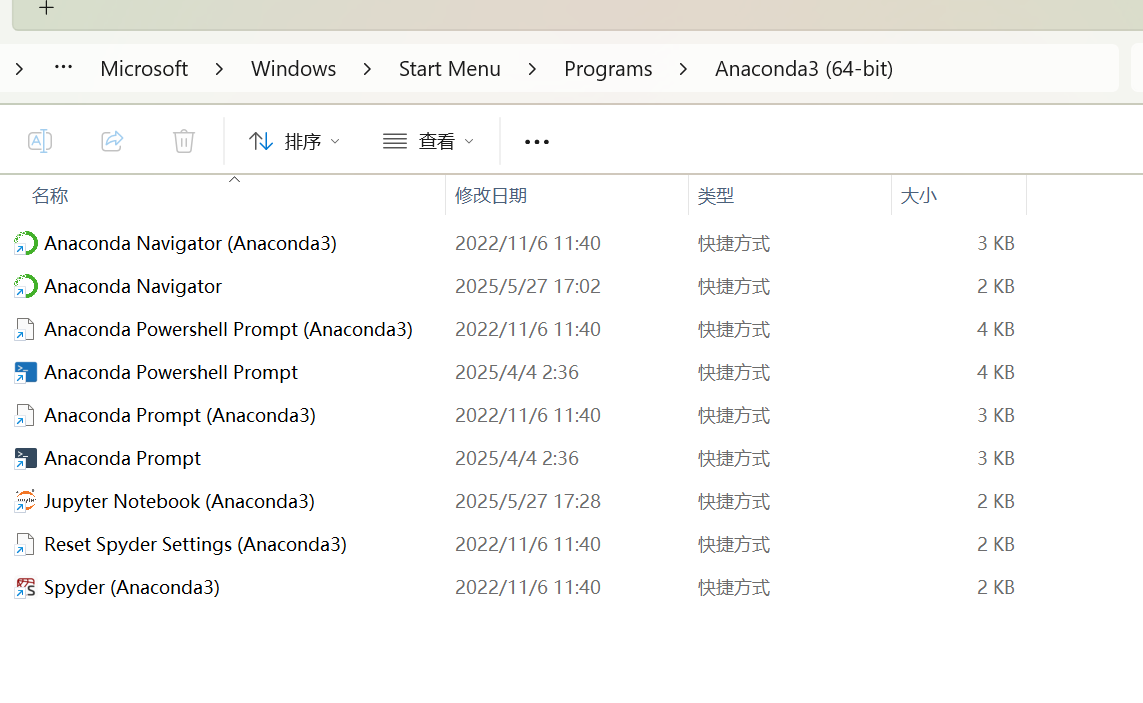Screen dimensions: 1143x703
Task: Click blue Anaconda Powershell Prompt icon
Action: [x=25, y=372]
